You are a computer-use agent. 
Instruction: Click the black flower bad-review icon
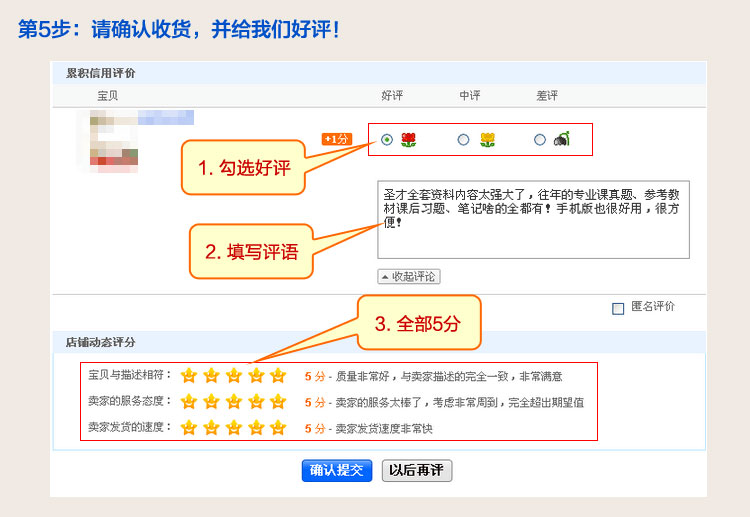click(562, 139)
